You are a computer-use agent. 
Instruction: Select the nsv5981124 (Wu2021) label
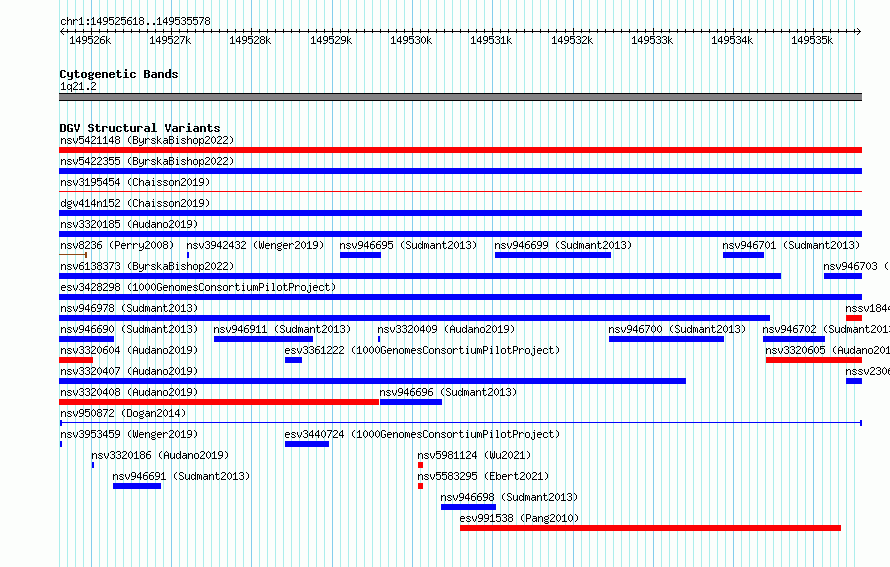474,455
